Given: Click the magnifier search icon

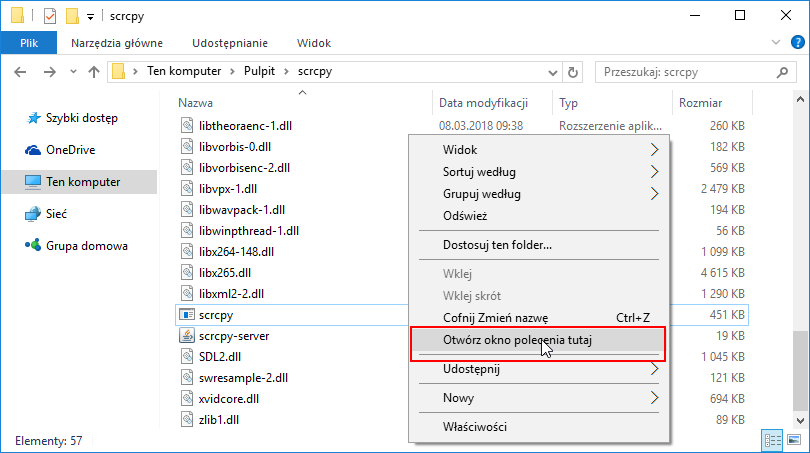Looking at the screenshot, I should (782, 72).
